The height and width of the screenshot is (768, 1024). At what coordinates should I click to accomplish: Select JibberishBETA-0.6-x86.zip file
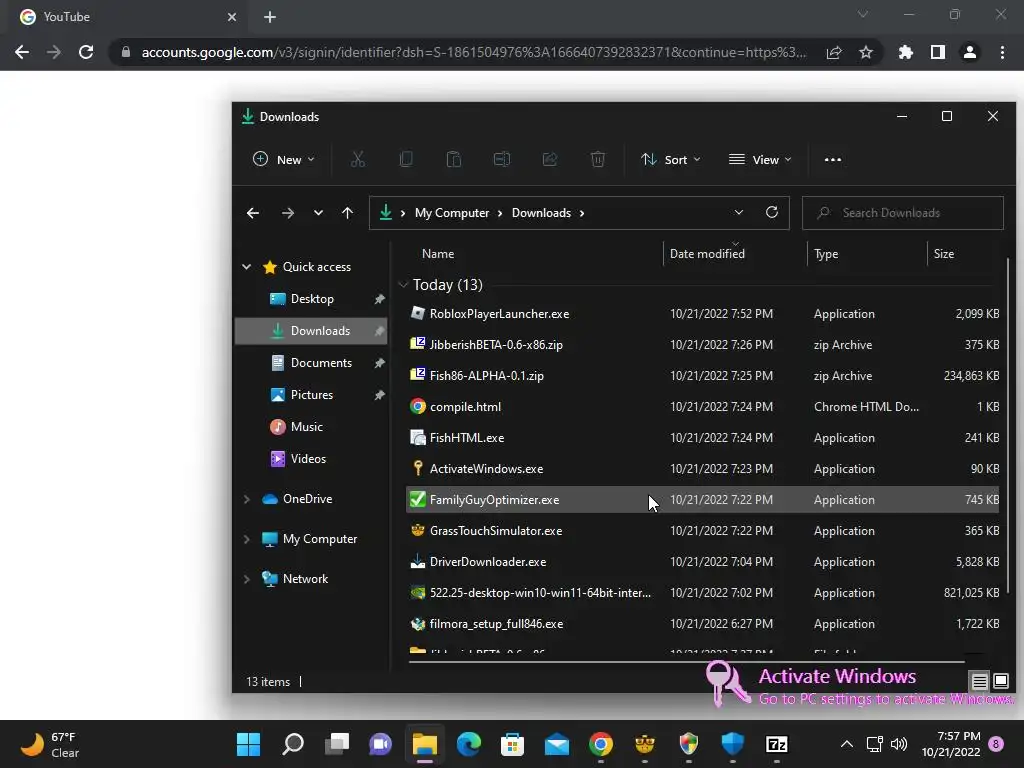[x=703, y=344]
